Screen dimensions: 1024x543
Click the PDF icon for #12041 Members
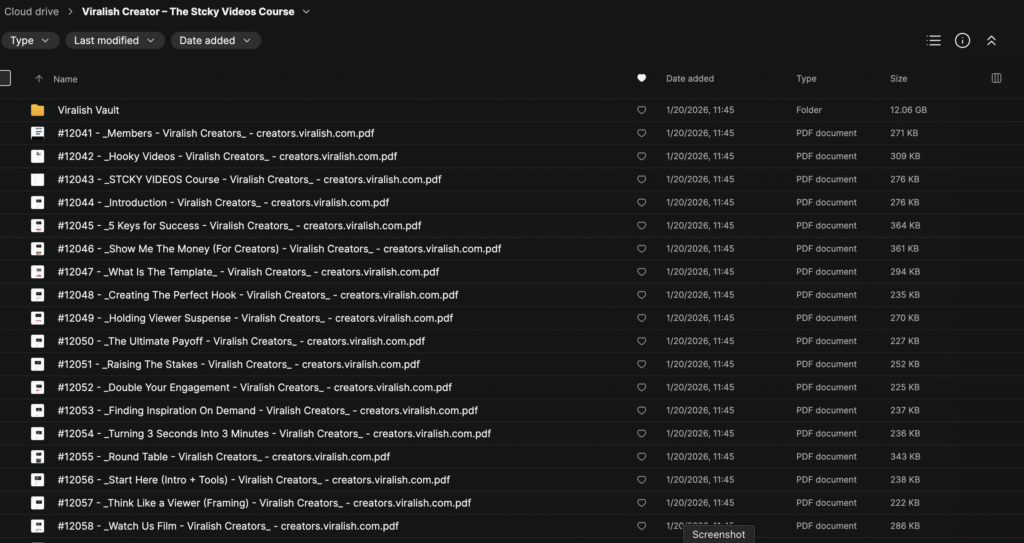pos(38,133)
